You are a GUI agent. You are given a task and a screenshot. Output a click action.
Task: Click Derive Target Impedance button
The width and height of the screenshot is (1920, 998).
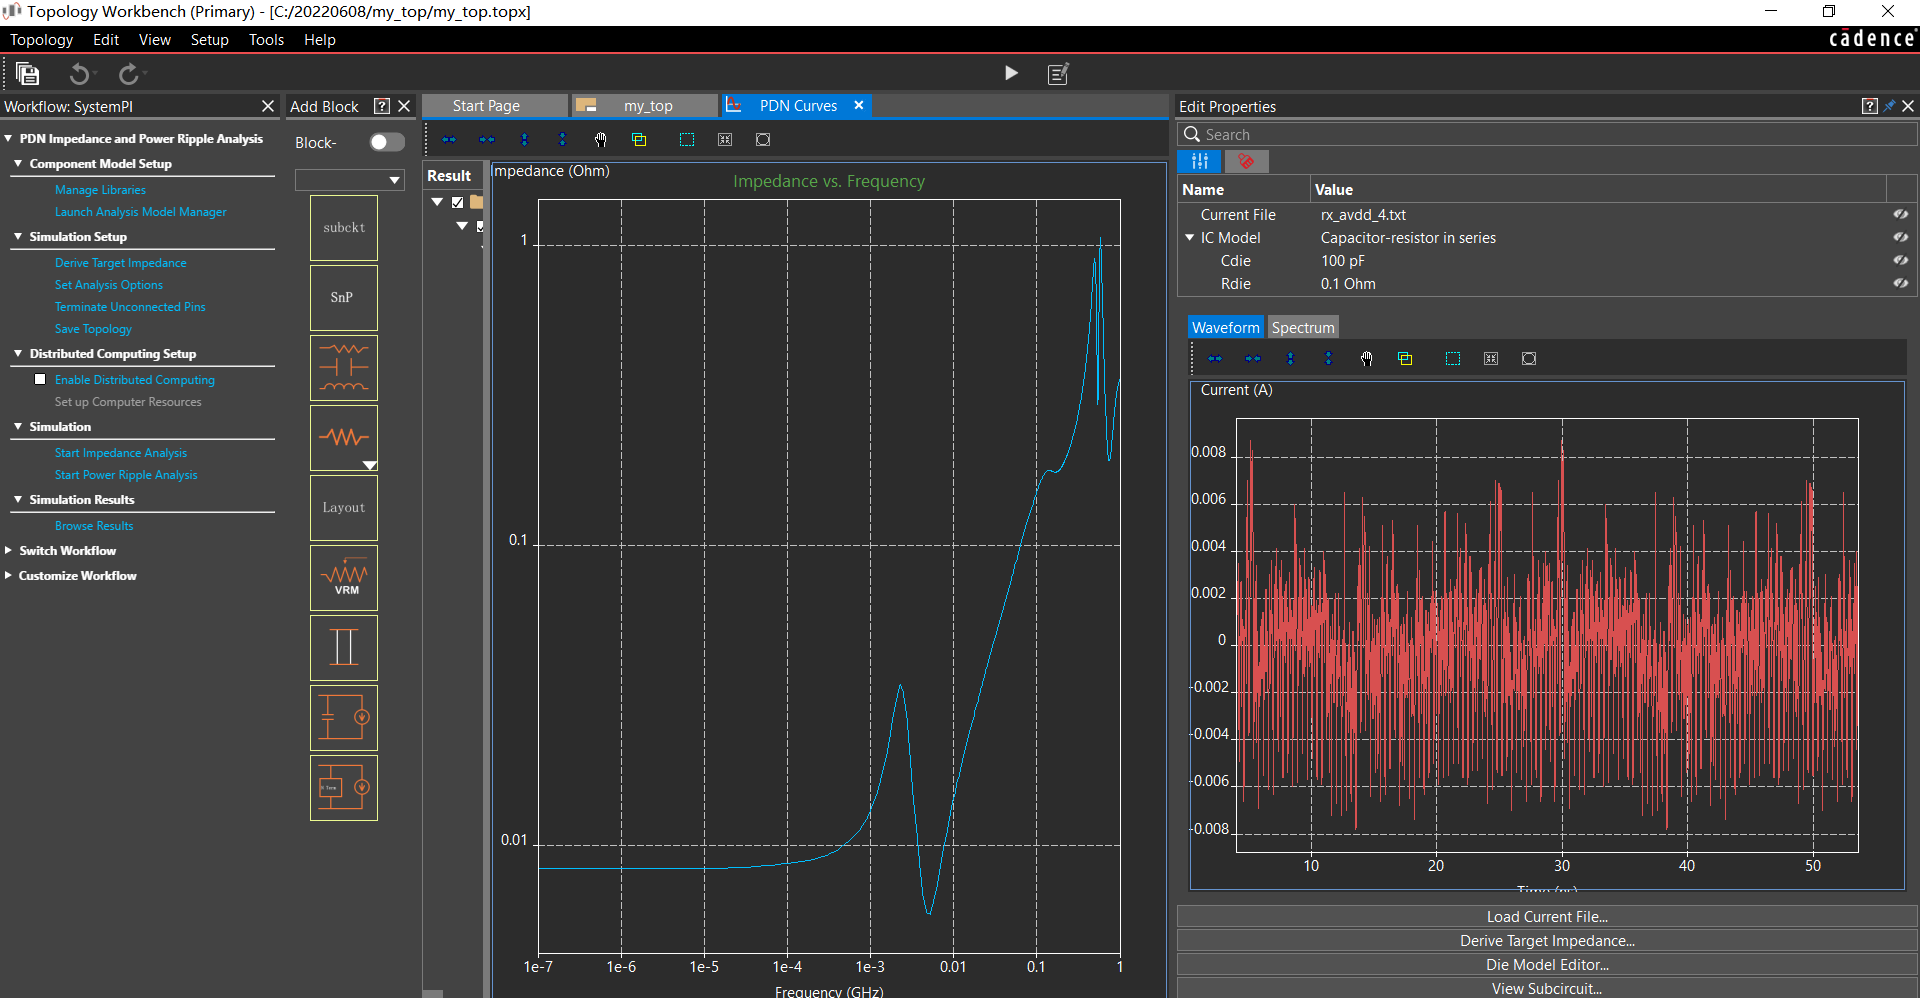pyautogui.click(x=1547, y=940)
